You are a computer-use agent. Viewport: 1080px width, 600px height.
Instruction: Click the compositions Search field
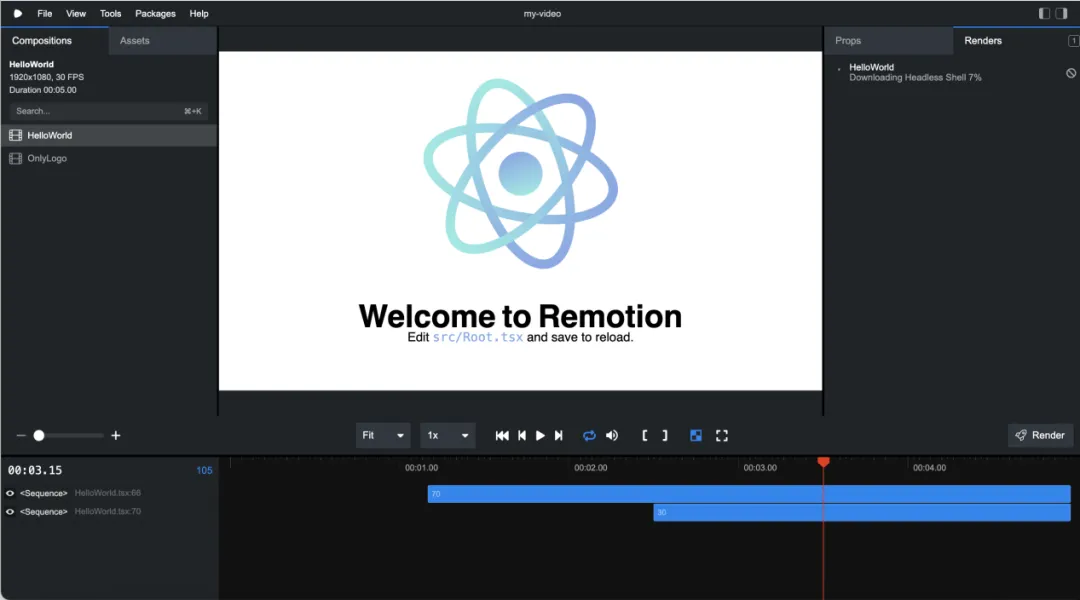108,111
